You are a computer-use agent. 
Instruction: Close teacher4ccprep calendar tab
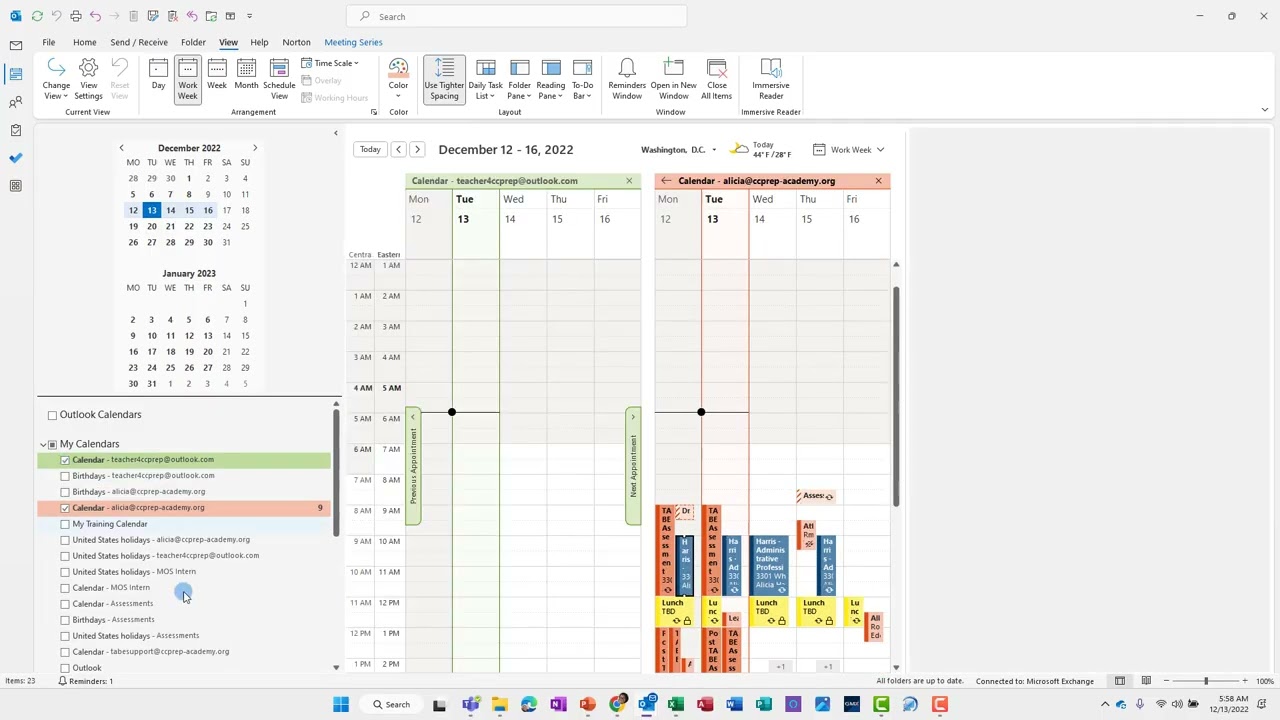tap(629, 181)
